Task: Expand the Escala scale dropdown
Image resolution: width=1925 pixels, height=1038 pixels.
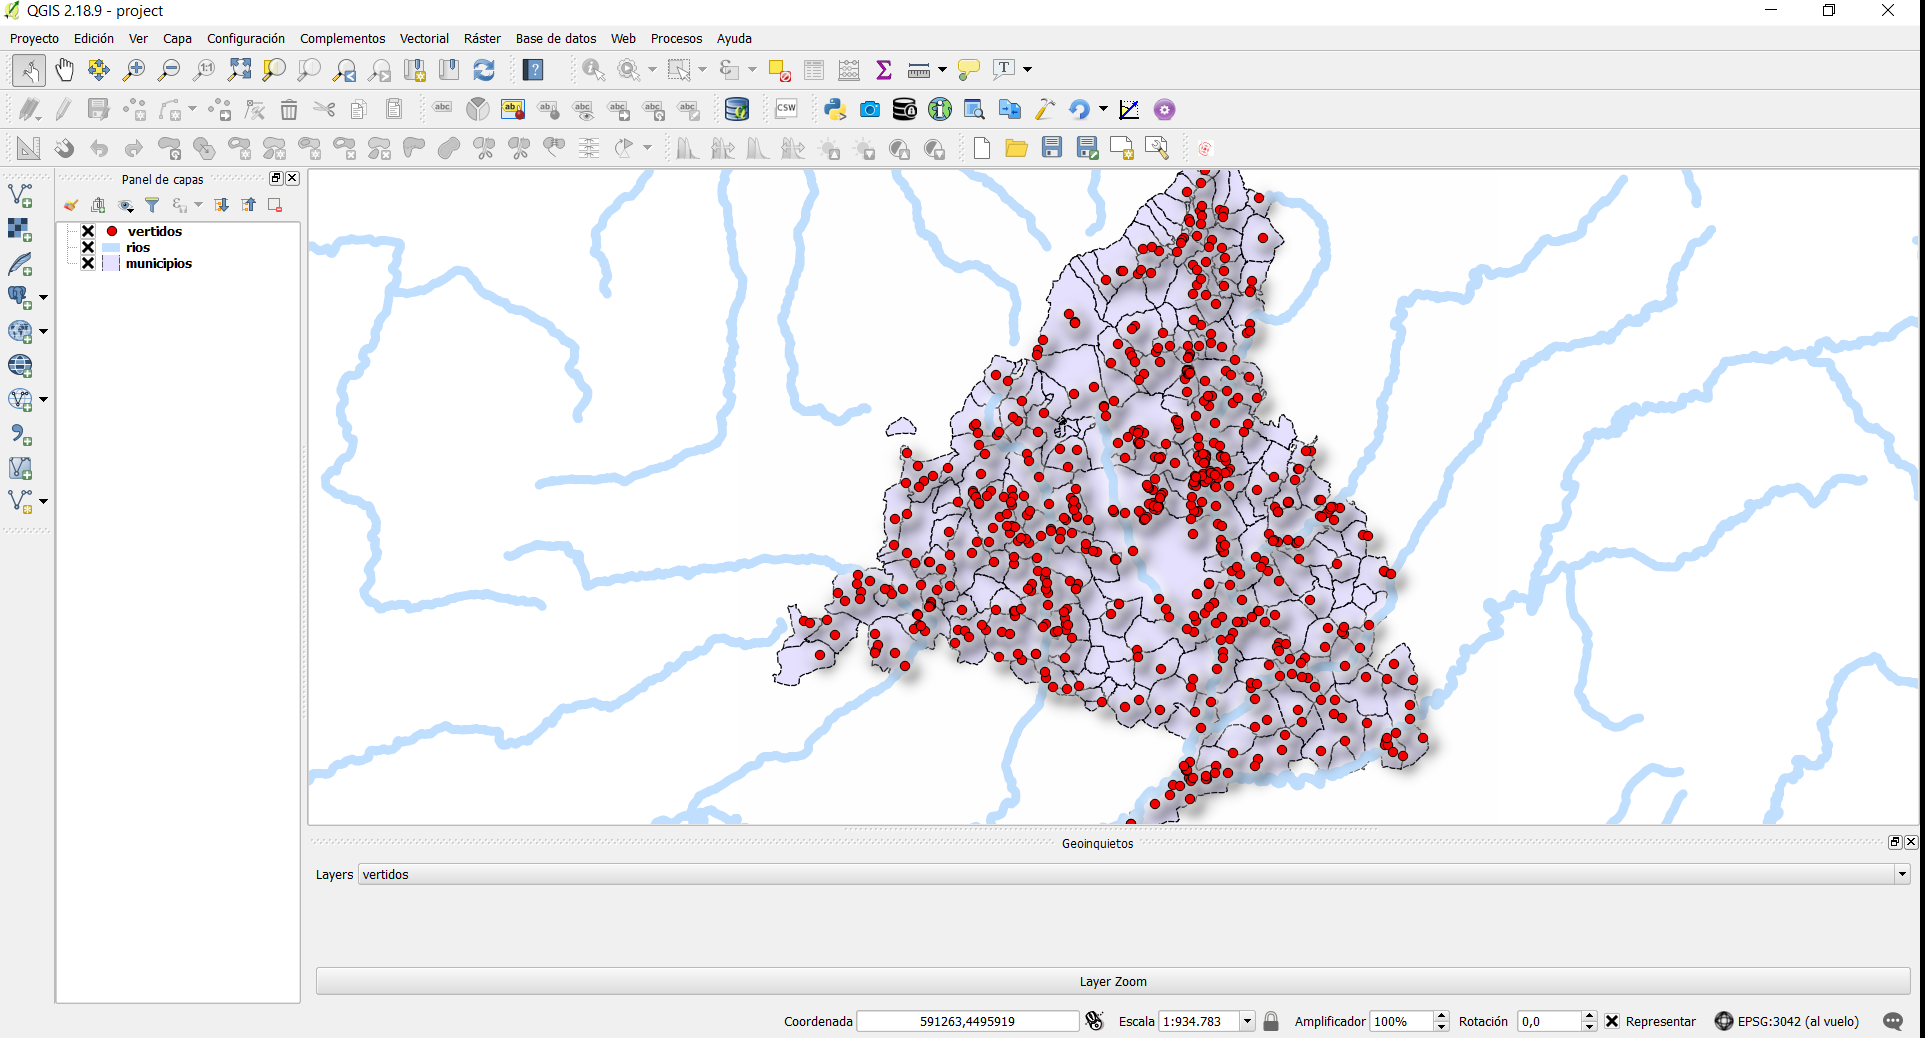Action: [x=1247, y=1021]
